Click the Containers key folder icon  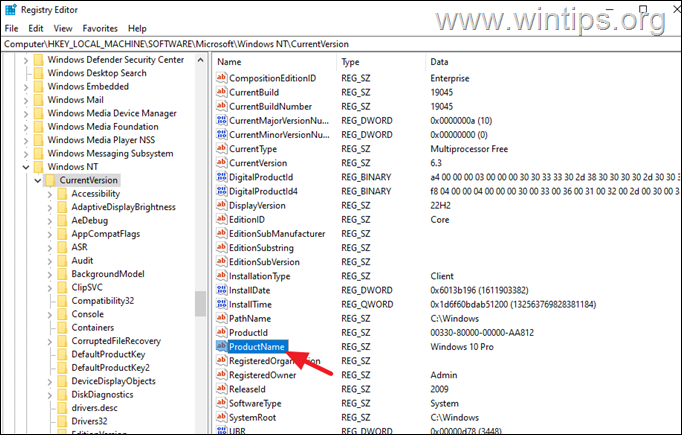pos(63,328)
